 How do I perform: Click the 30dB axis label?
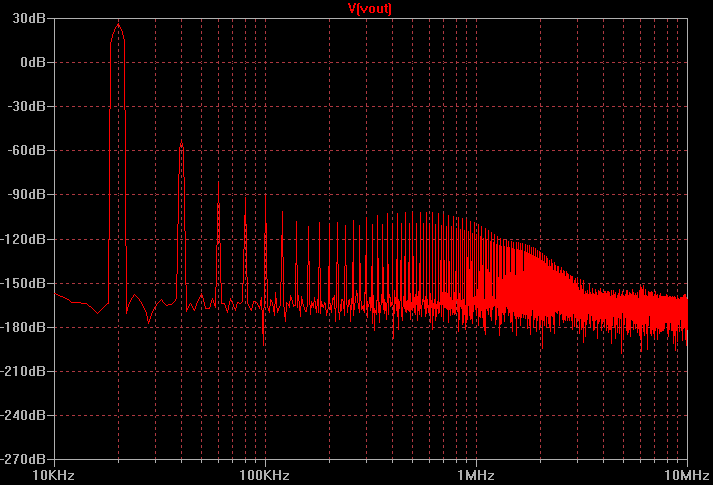point(29,19)
